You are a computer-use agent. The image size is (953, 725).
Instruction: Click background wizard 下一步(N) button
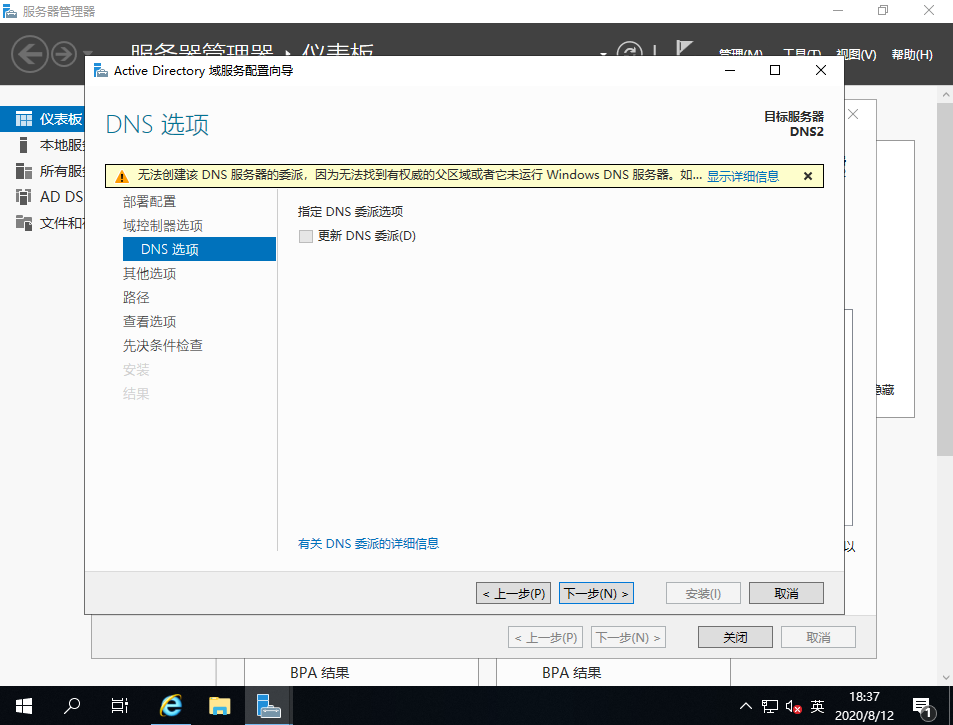pos(628,637)
